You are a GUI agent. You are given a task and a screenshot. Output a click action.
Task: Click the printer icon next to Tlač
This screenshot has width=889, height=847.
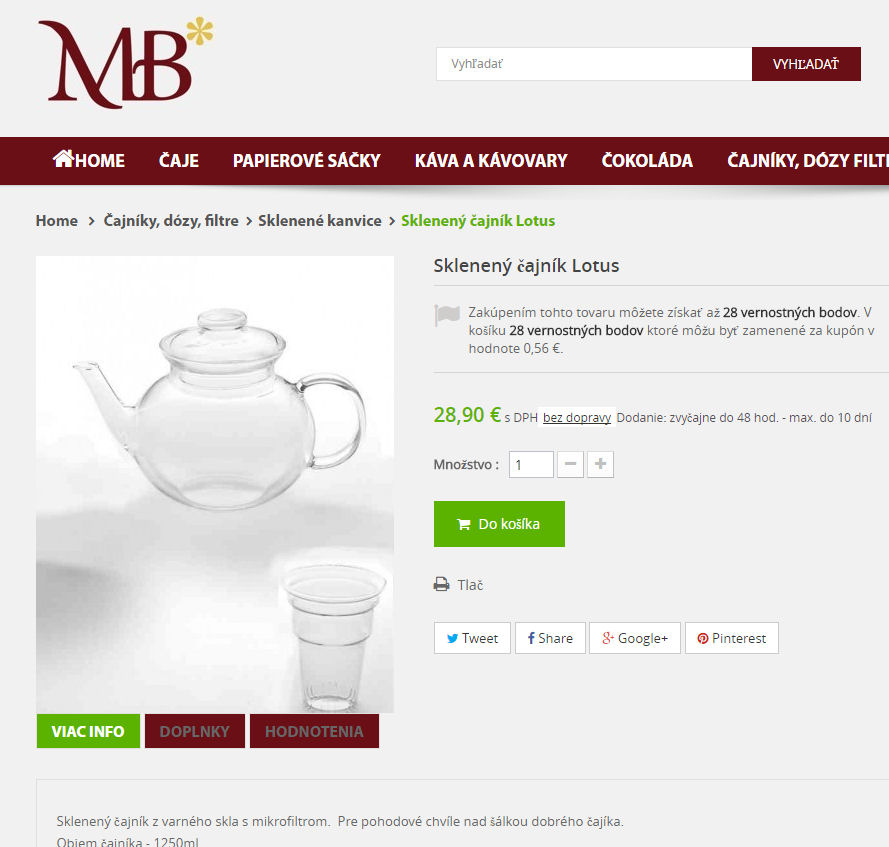442,584
